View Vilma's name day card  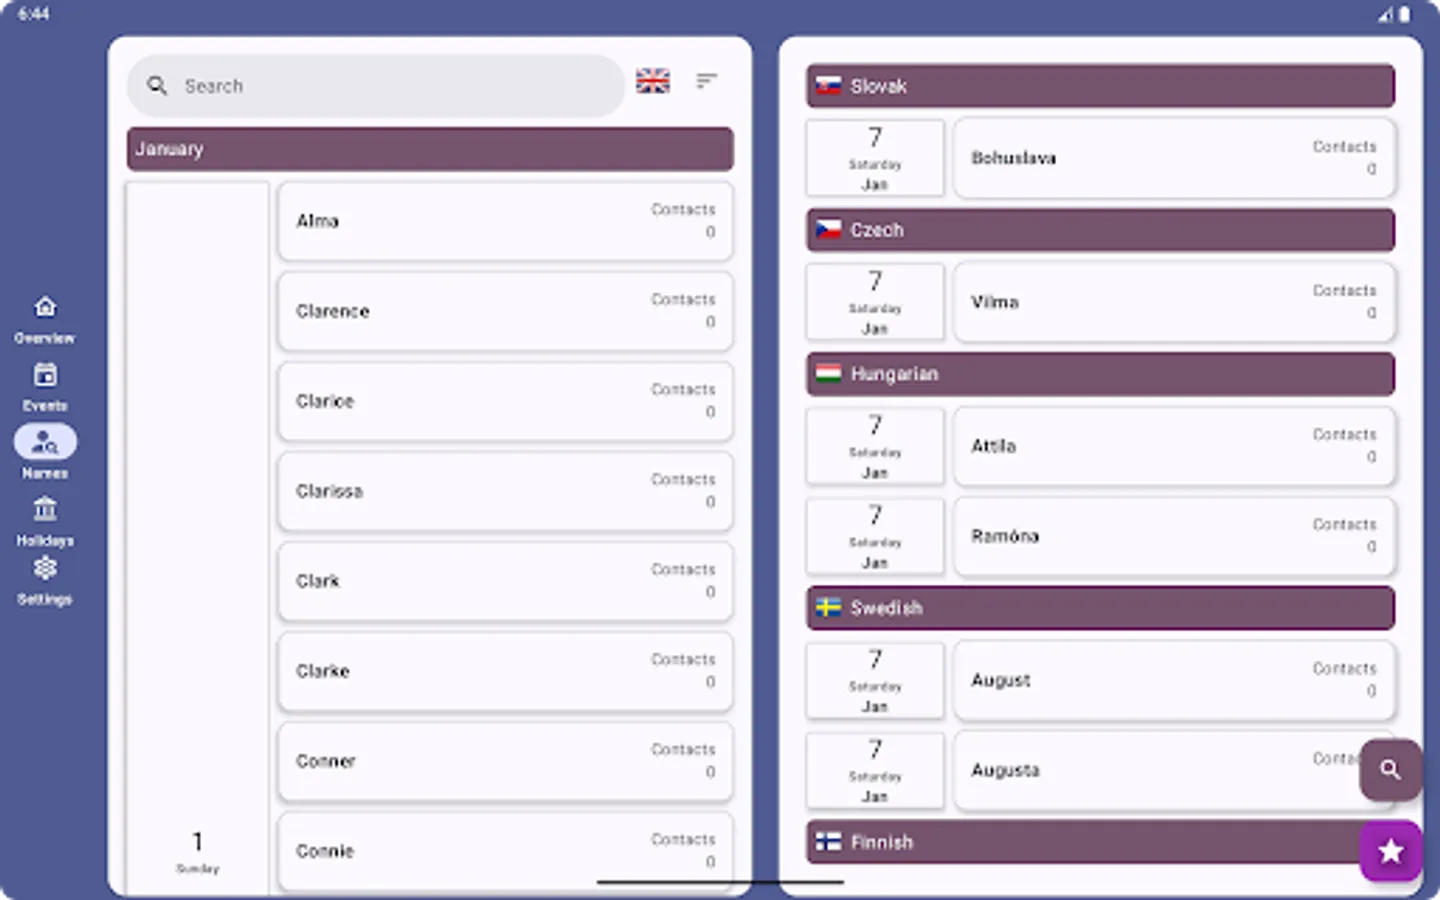coord(1175,302)
